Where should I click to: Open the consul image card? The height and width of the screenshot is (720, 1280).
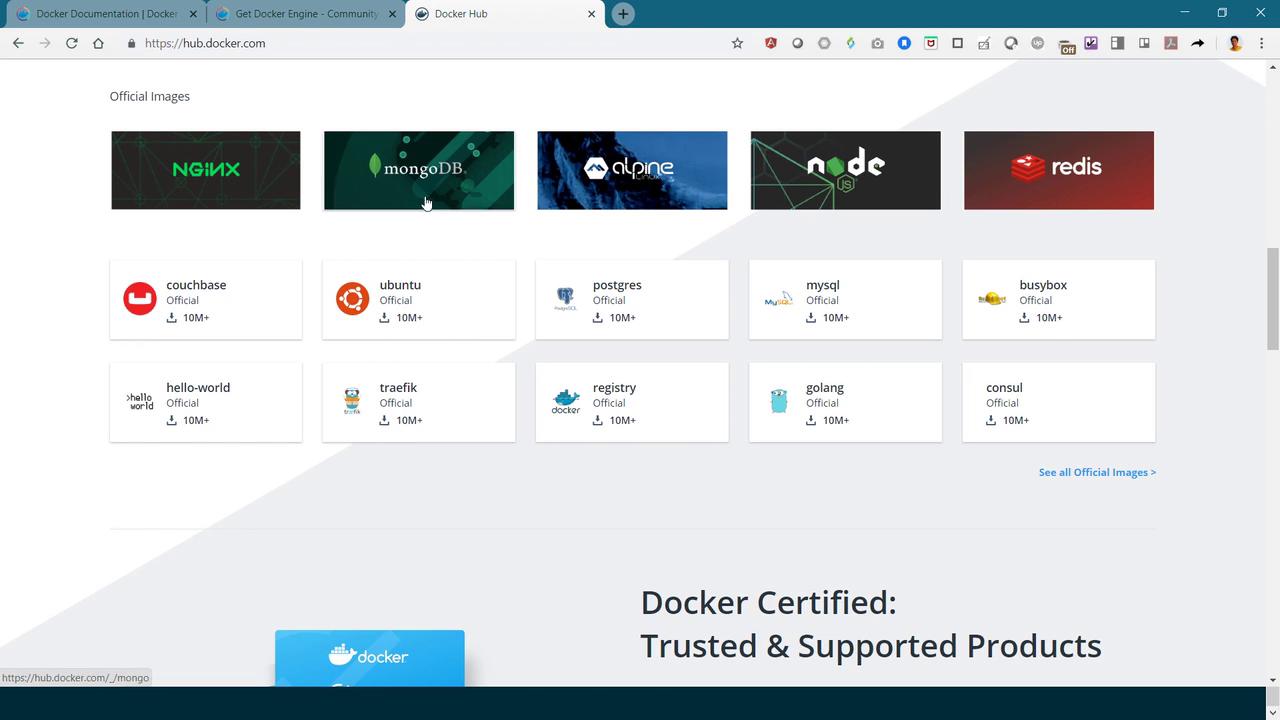pyautogui.click(x=1059, y=402)
